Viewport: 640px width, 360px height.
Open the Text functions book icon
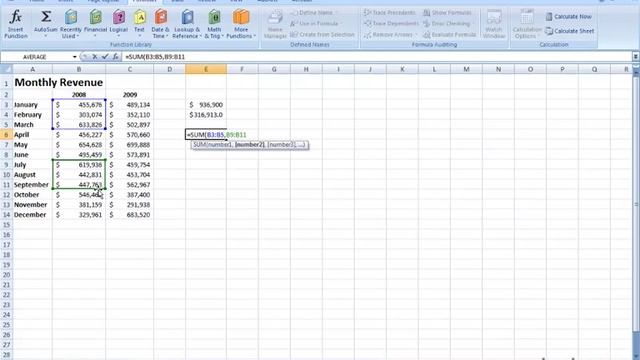[140, 17]
